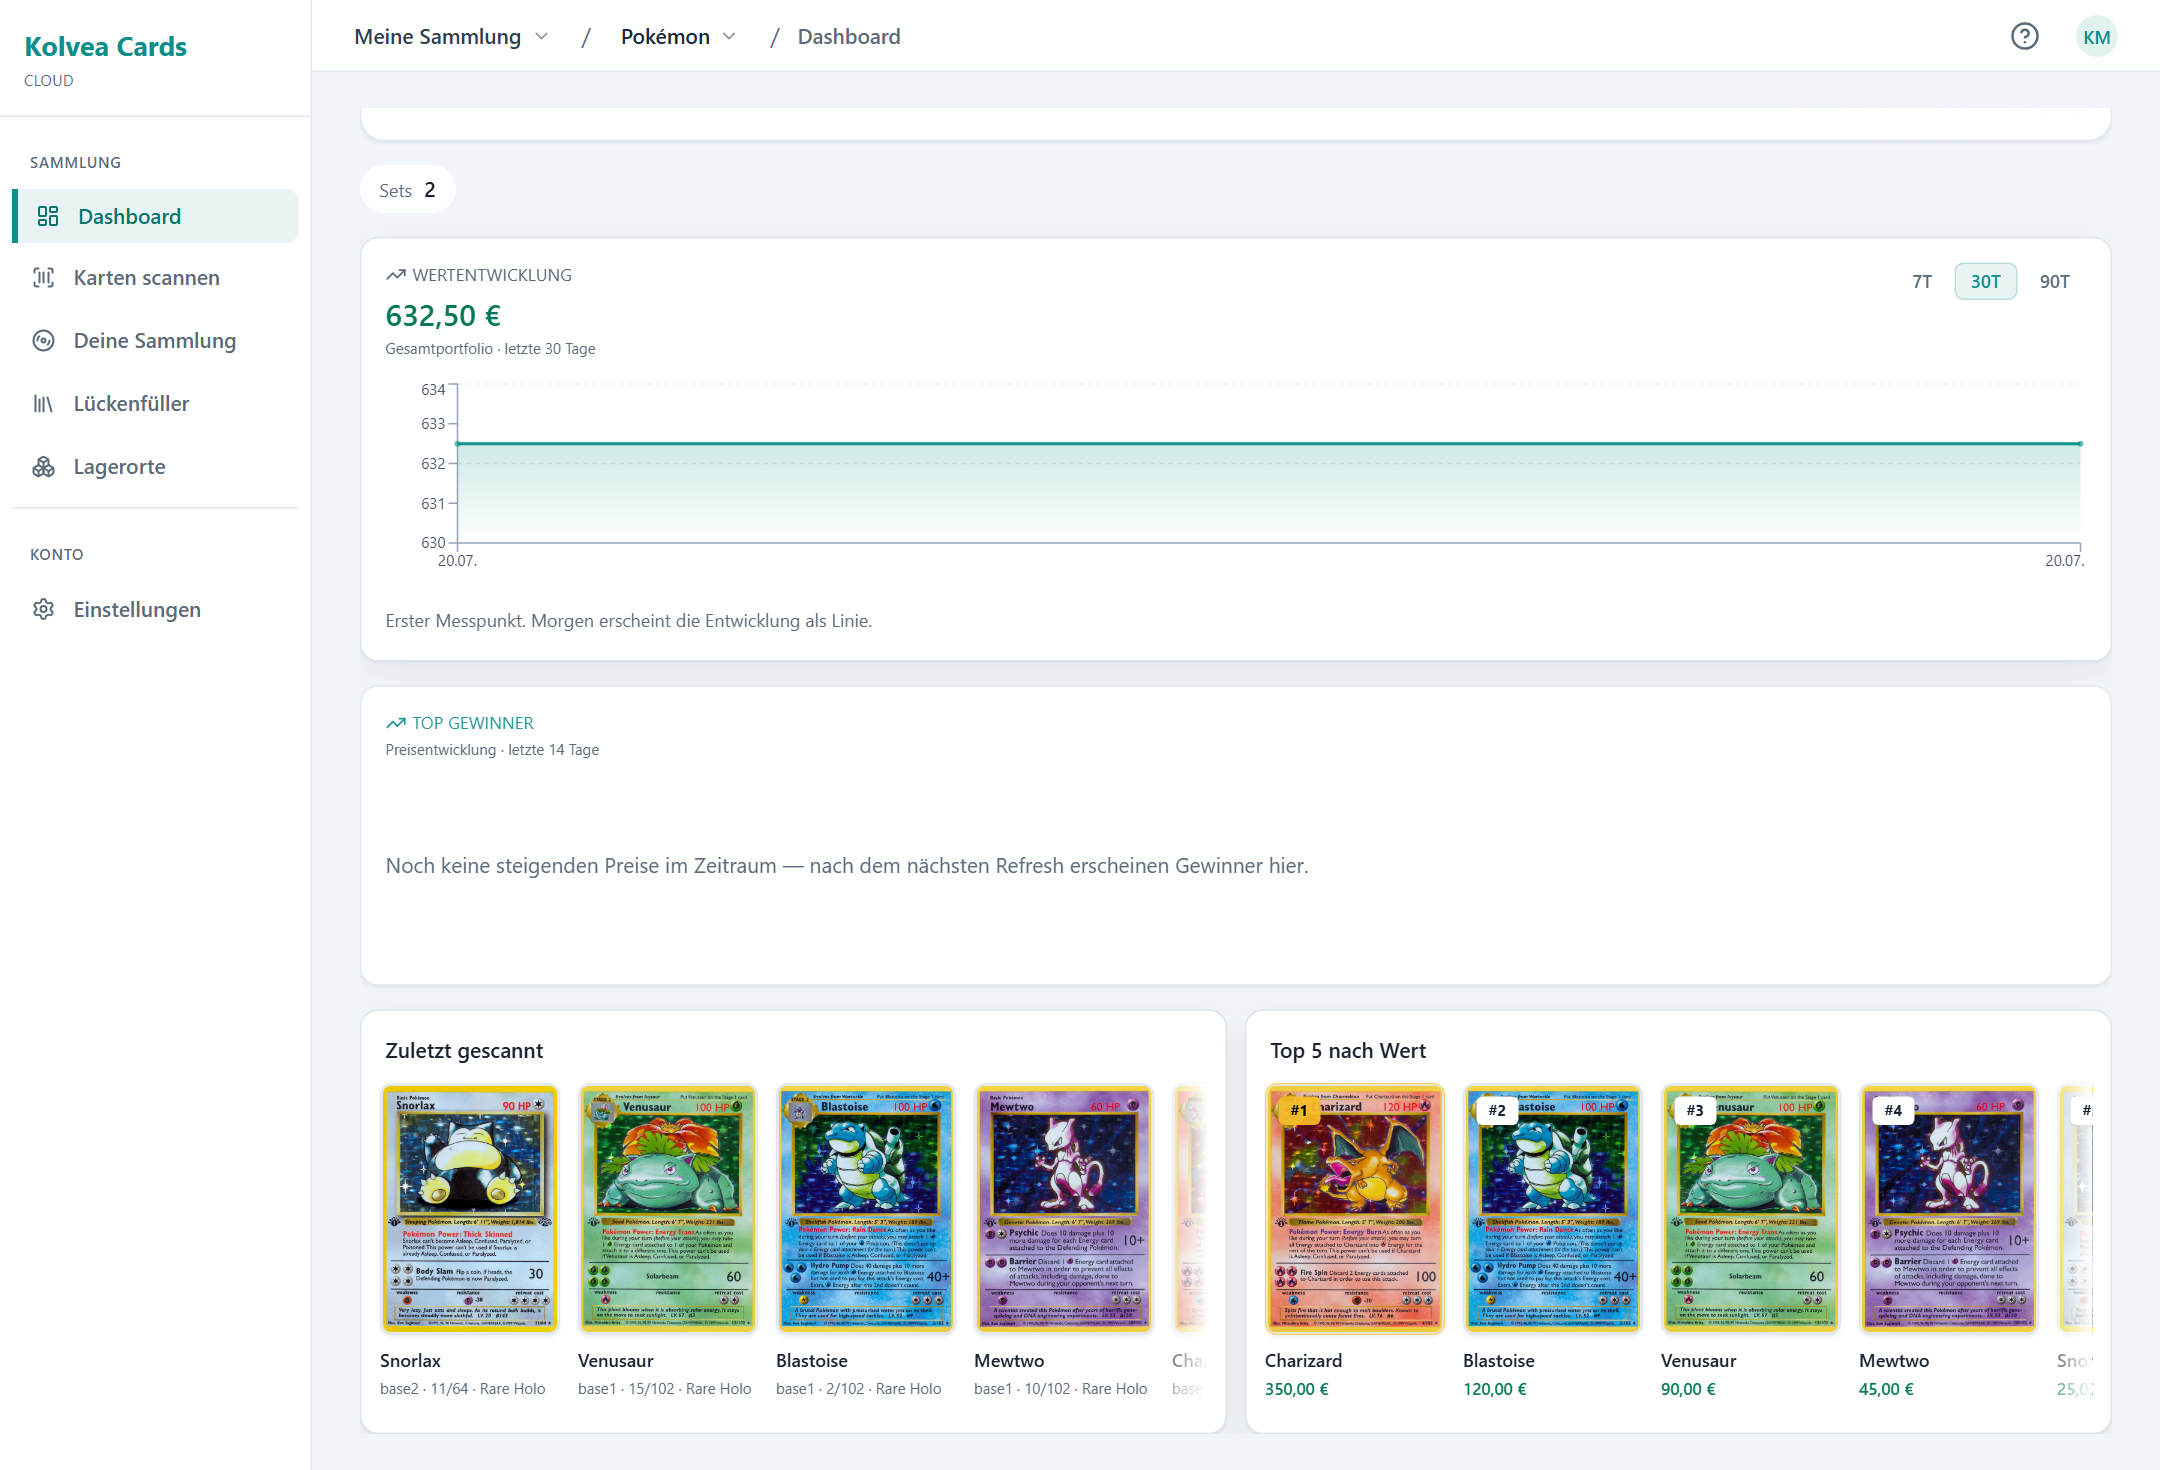Open recently scanned Mewtwo card thumbnail
This screenshot has width=2160, height=1470.
[x=1063, y=1209]
